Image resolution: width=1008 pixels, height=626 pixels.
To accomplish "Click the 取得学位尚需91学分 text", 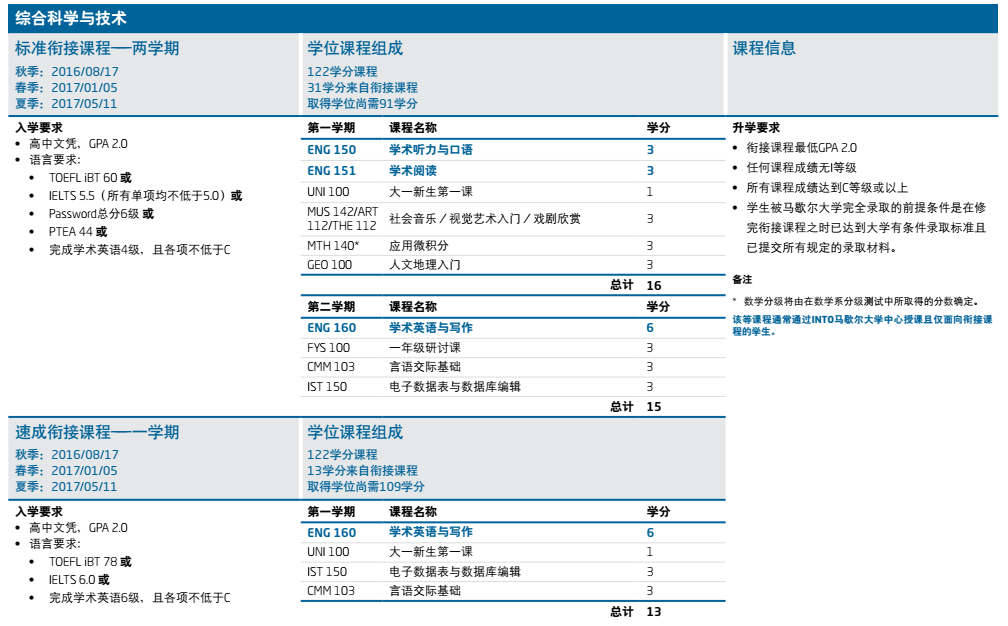I will [362, 104].
